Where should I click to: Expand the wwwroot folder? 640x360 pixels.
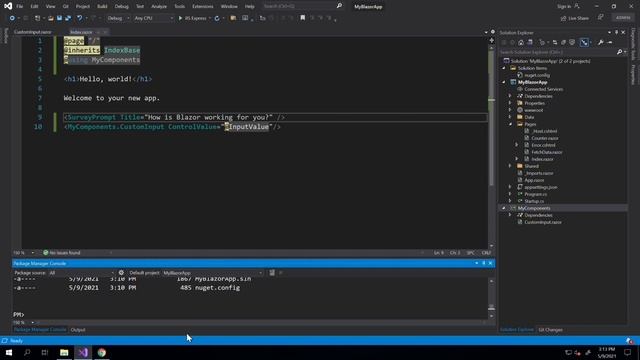point(510,110)
